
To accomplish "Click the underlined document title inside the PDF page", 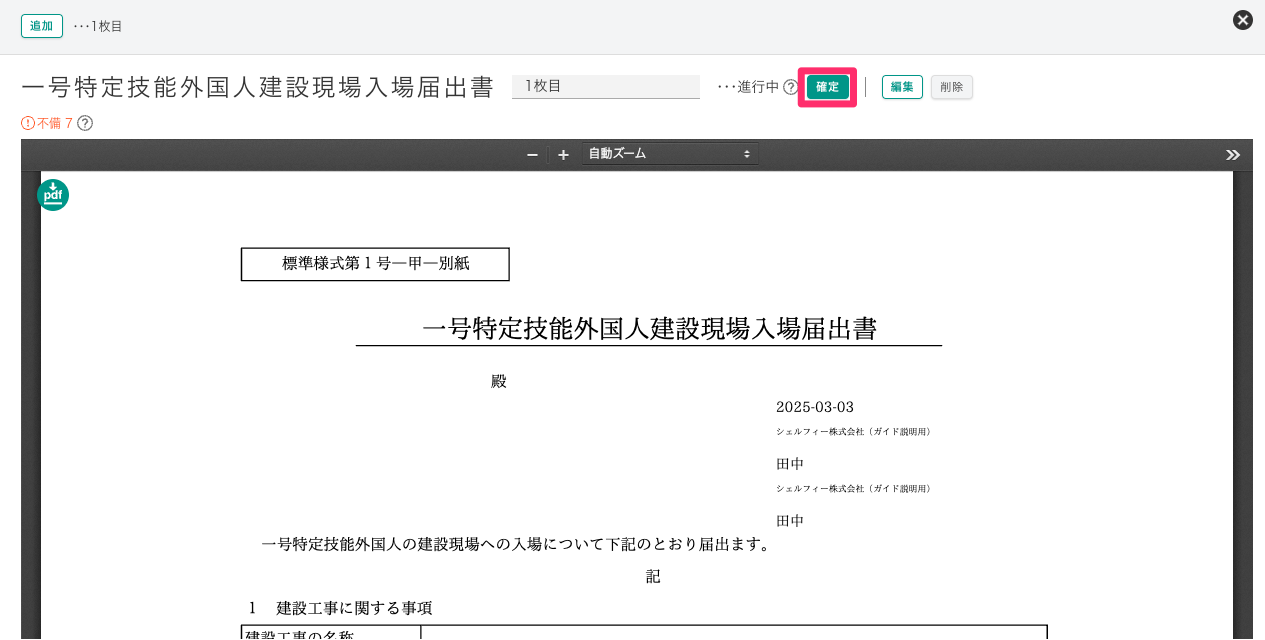I will click(x=649, y=329).
